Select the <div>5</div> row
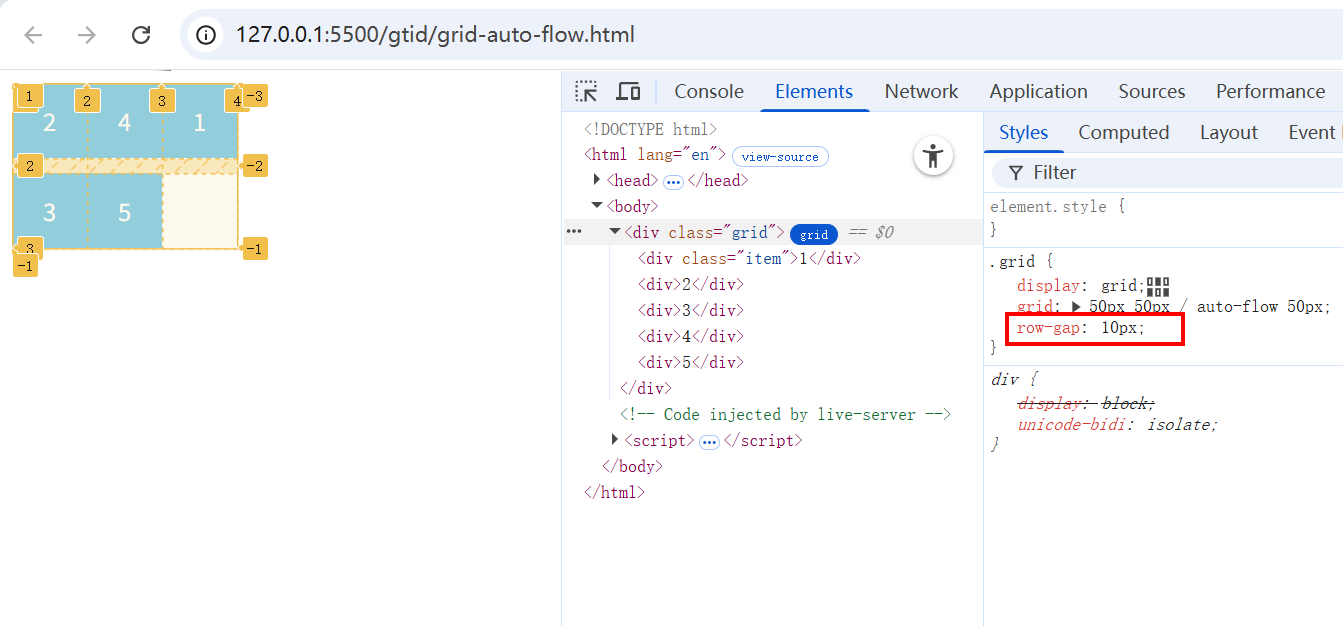Screen dimensions: 1343x626 coord(691,362)
